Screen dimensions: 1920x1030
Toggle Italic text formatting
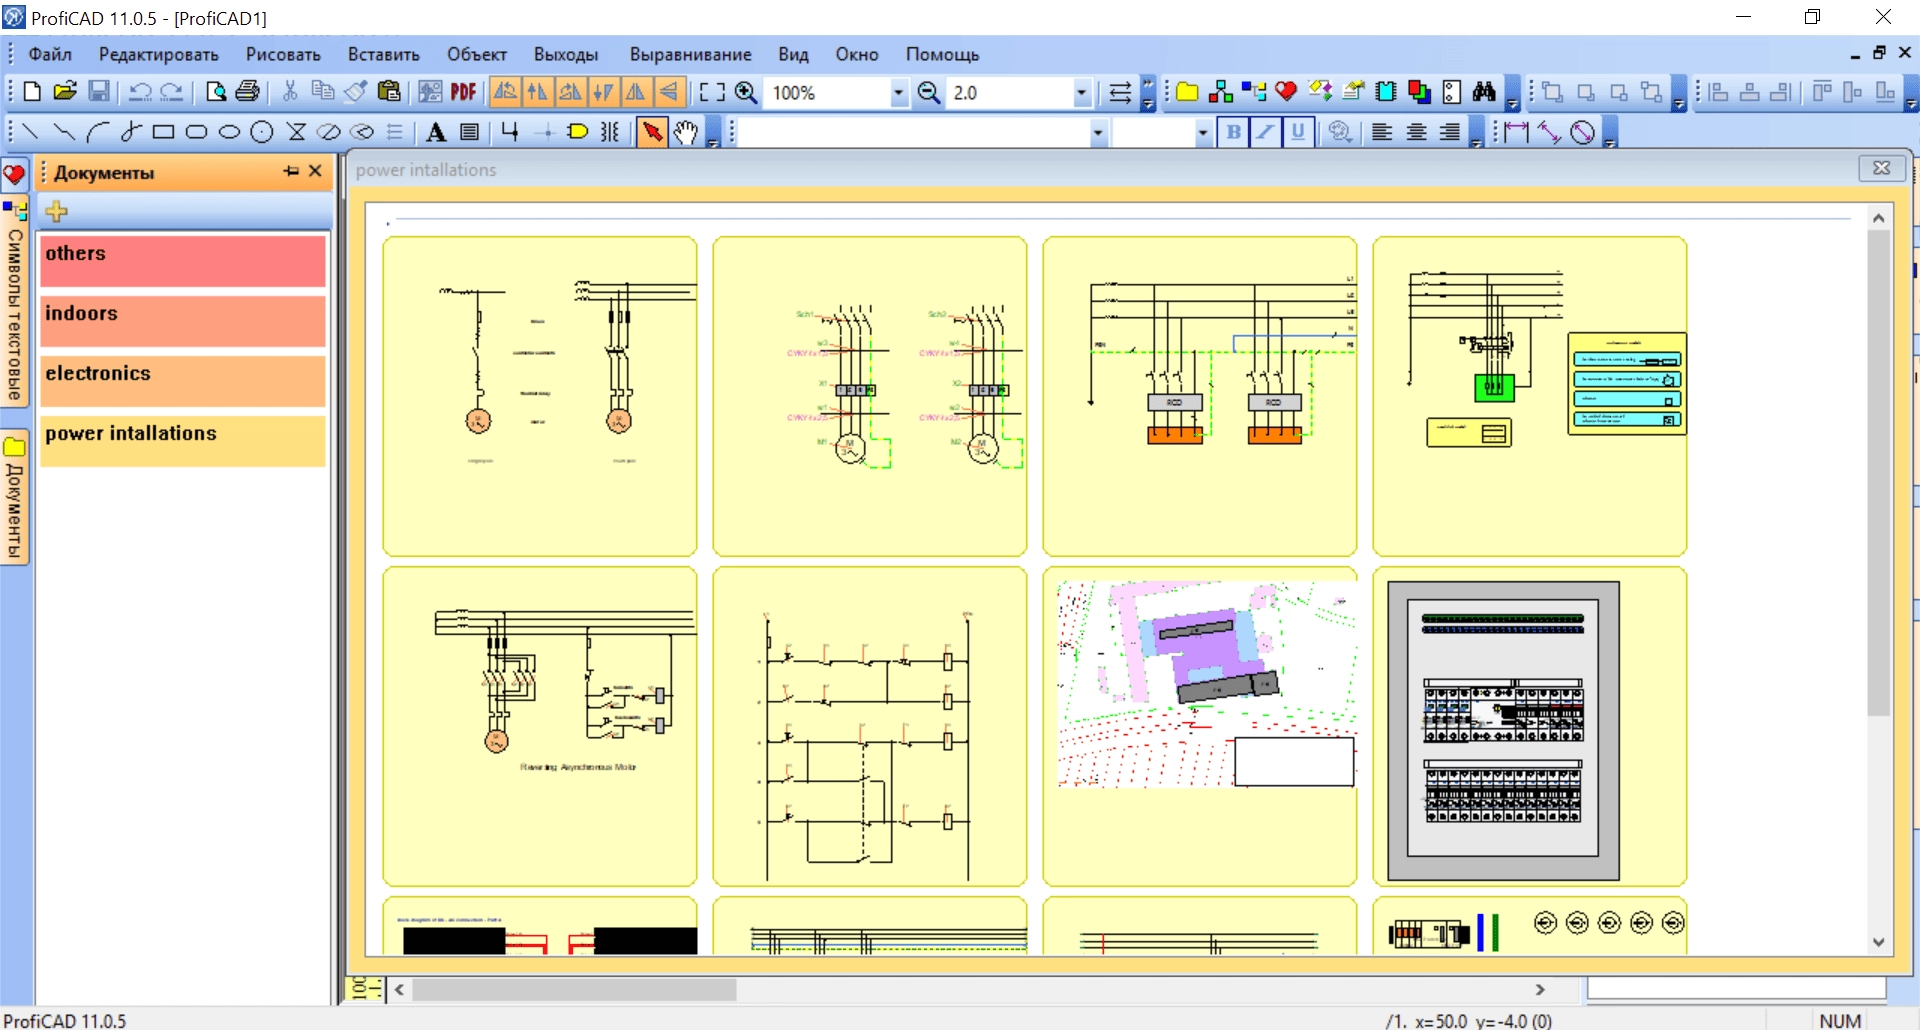tap(1265, 132)
